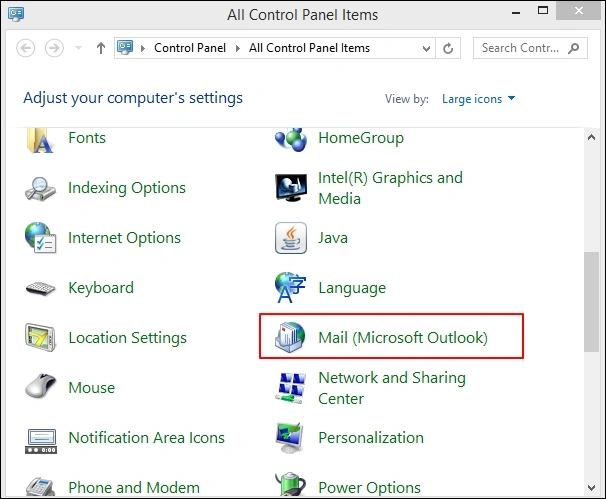Click the address bar Control Panel icon

pyautogui.click(x=125, y=48)
